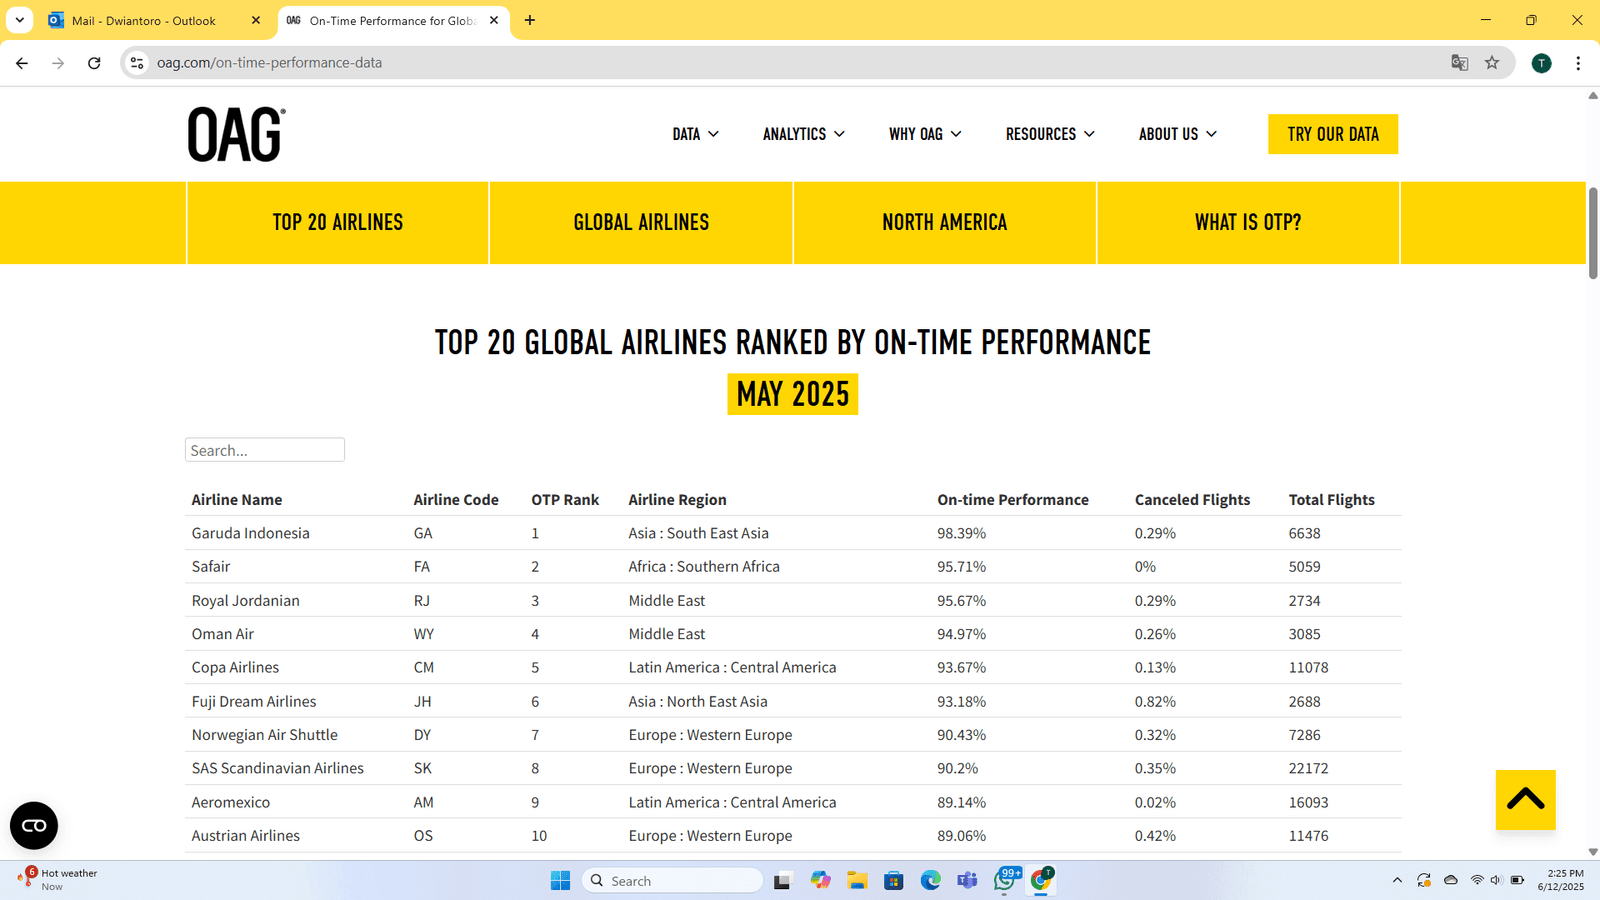Click the browser address bar URL
1600x900 pixels.
269,63
